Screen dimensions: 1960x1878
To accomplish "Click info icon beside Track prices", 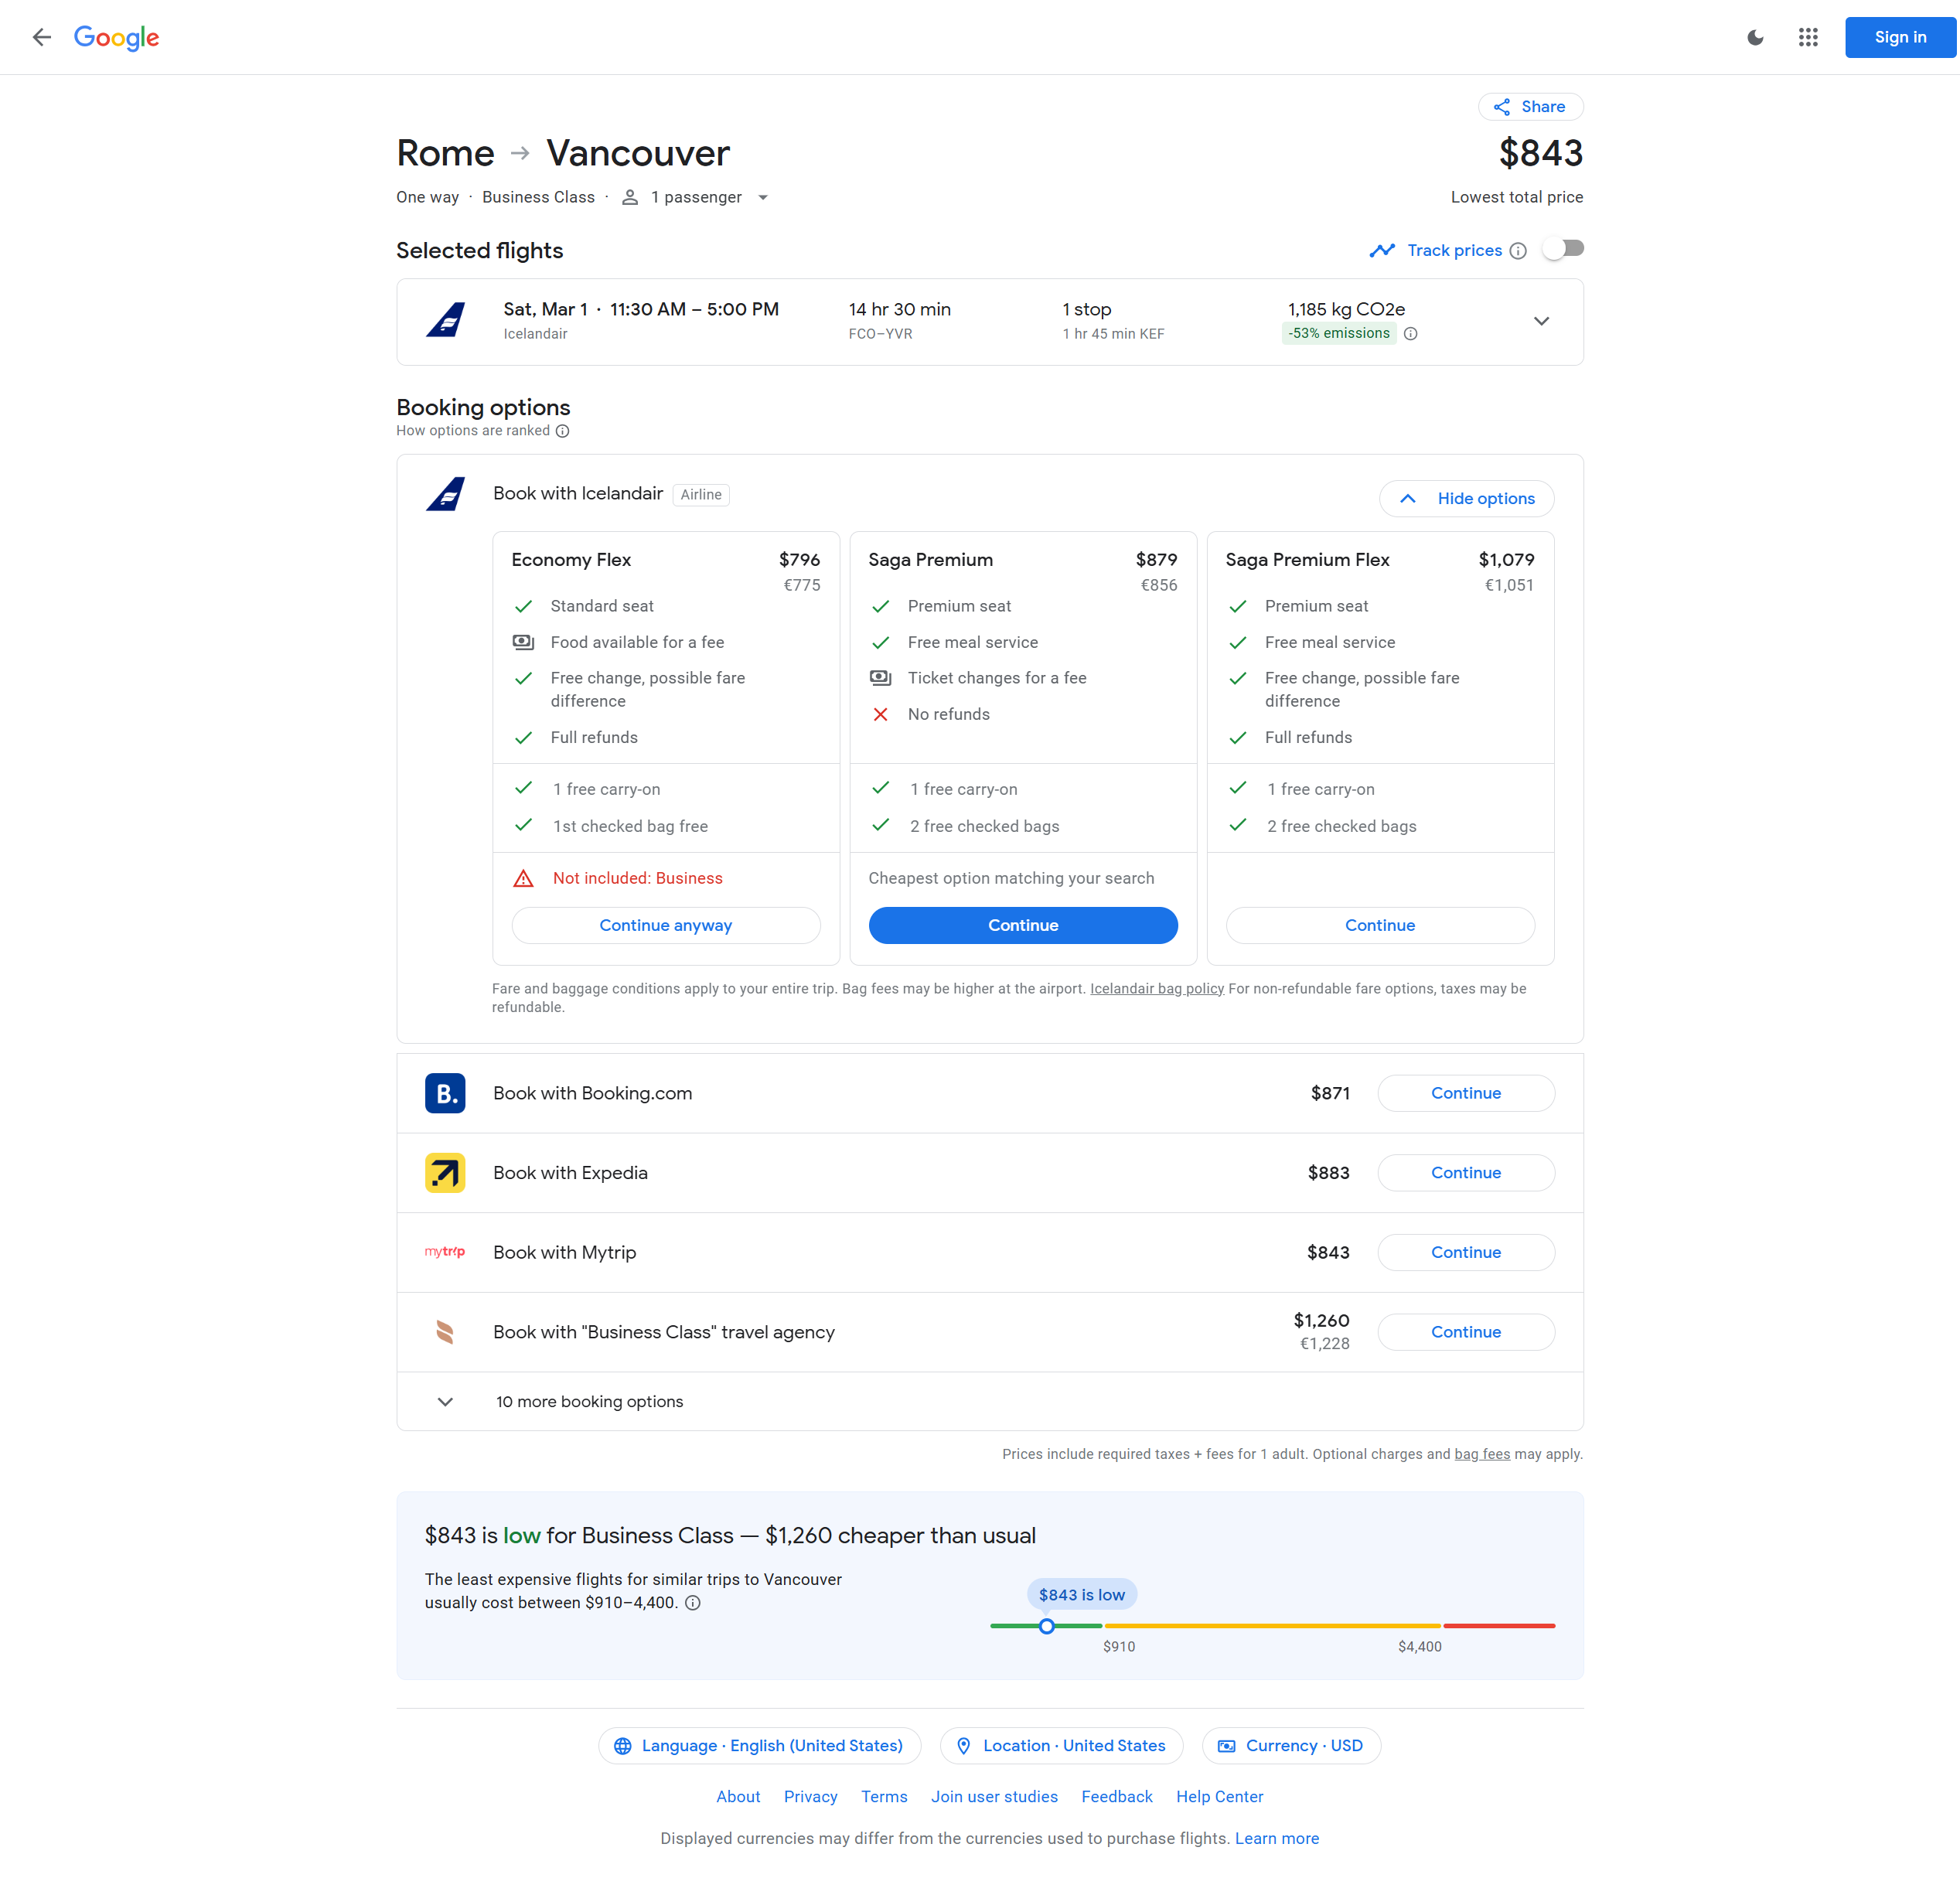I will (x=1518, y=251).
